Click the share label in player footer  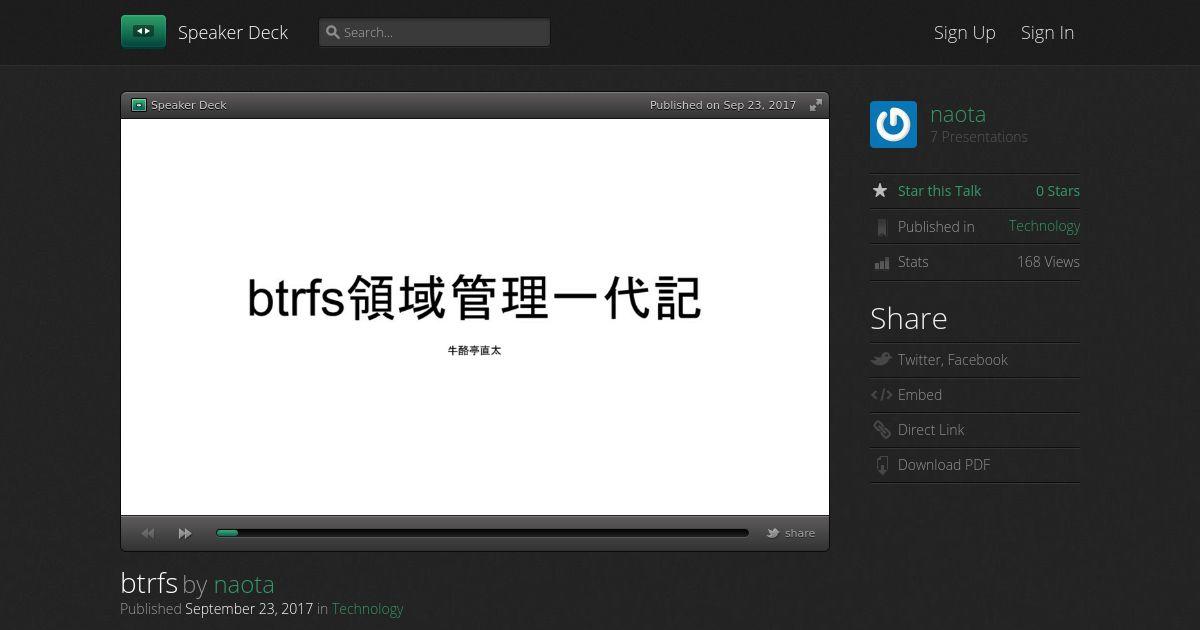pos(800,533)
